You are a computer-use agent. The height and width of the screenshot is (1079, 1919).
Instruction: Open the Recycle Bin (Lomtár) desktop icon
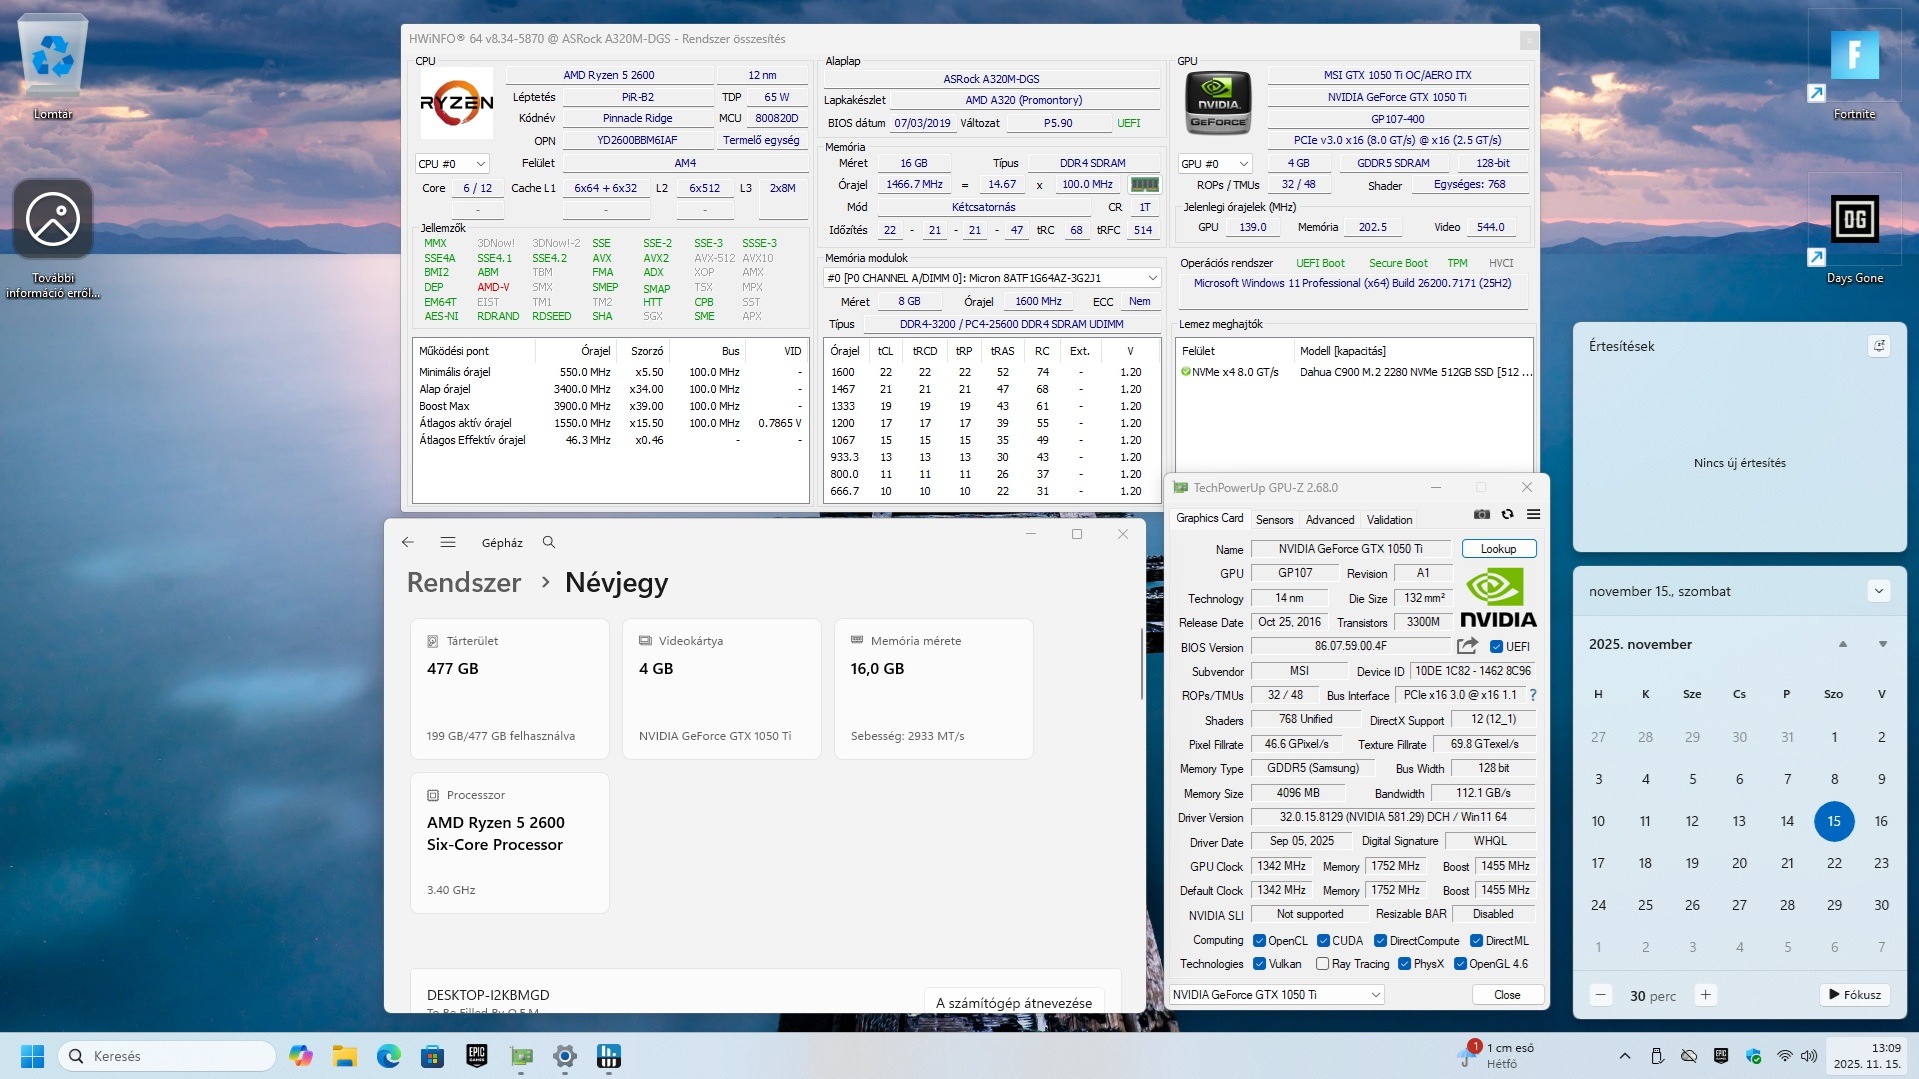pos(53,67)
